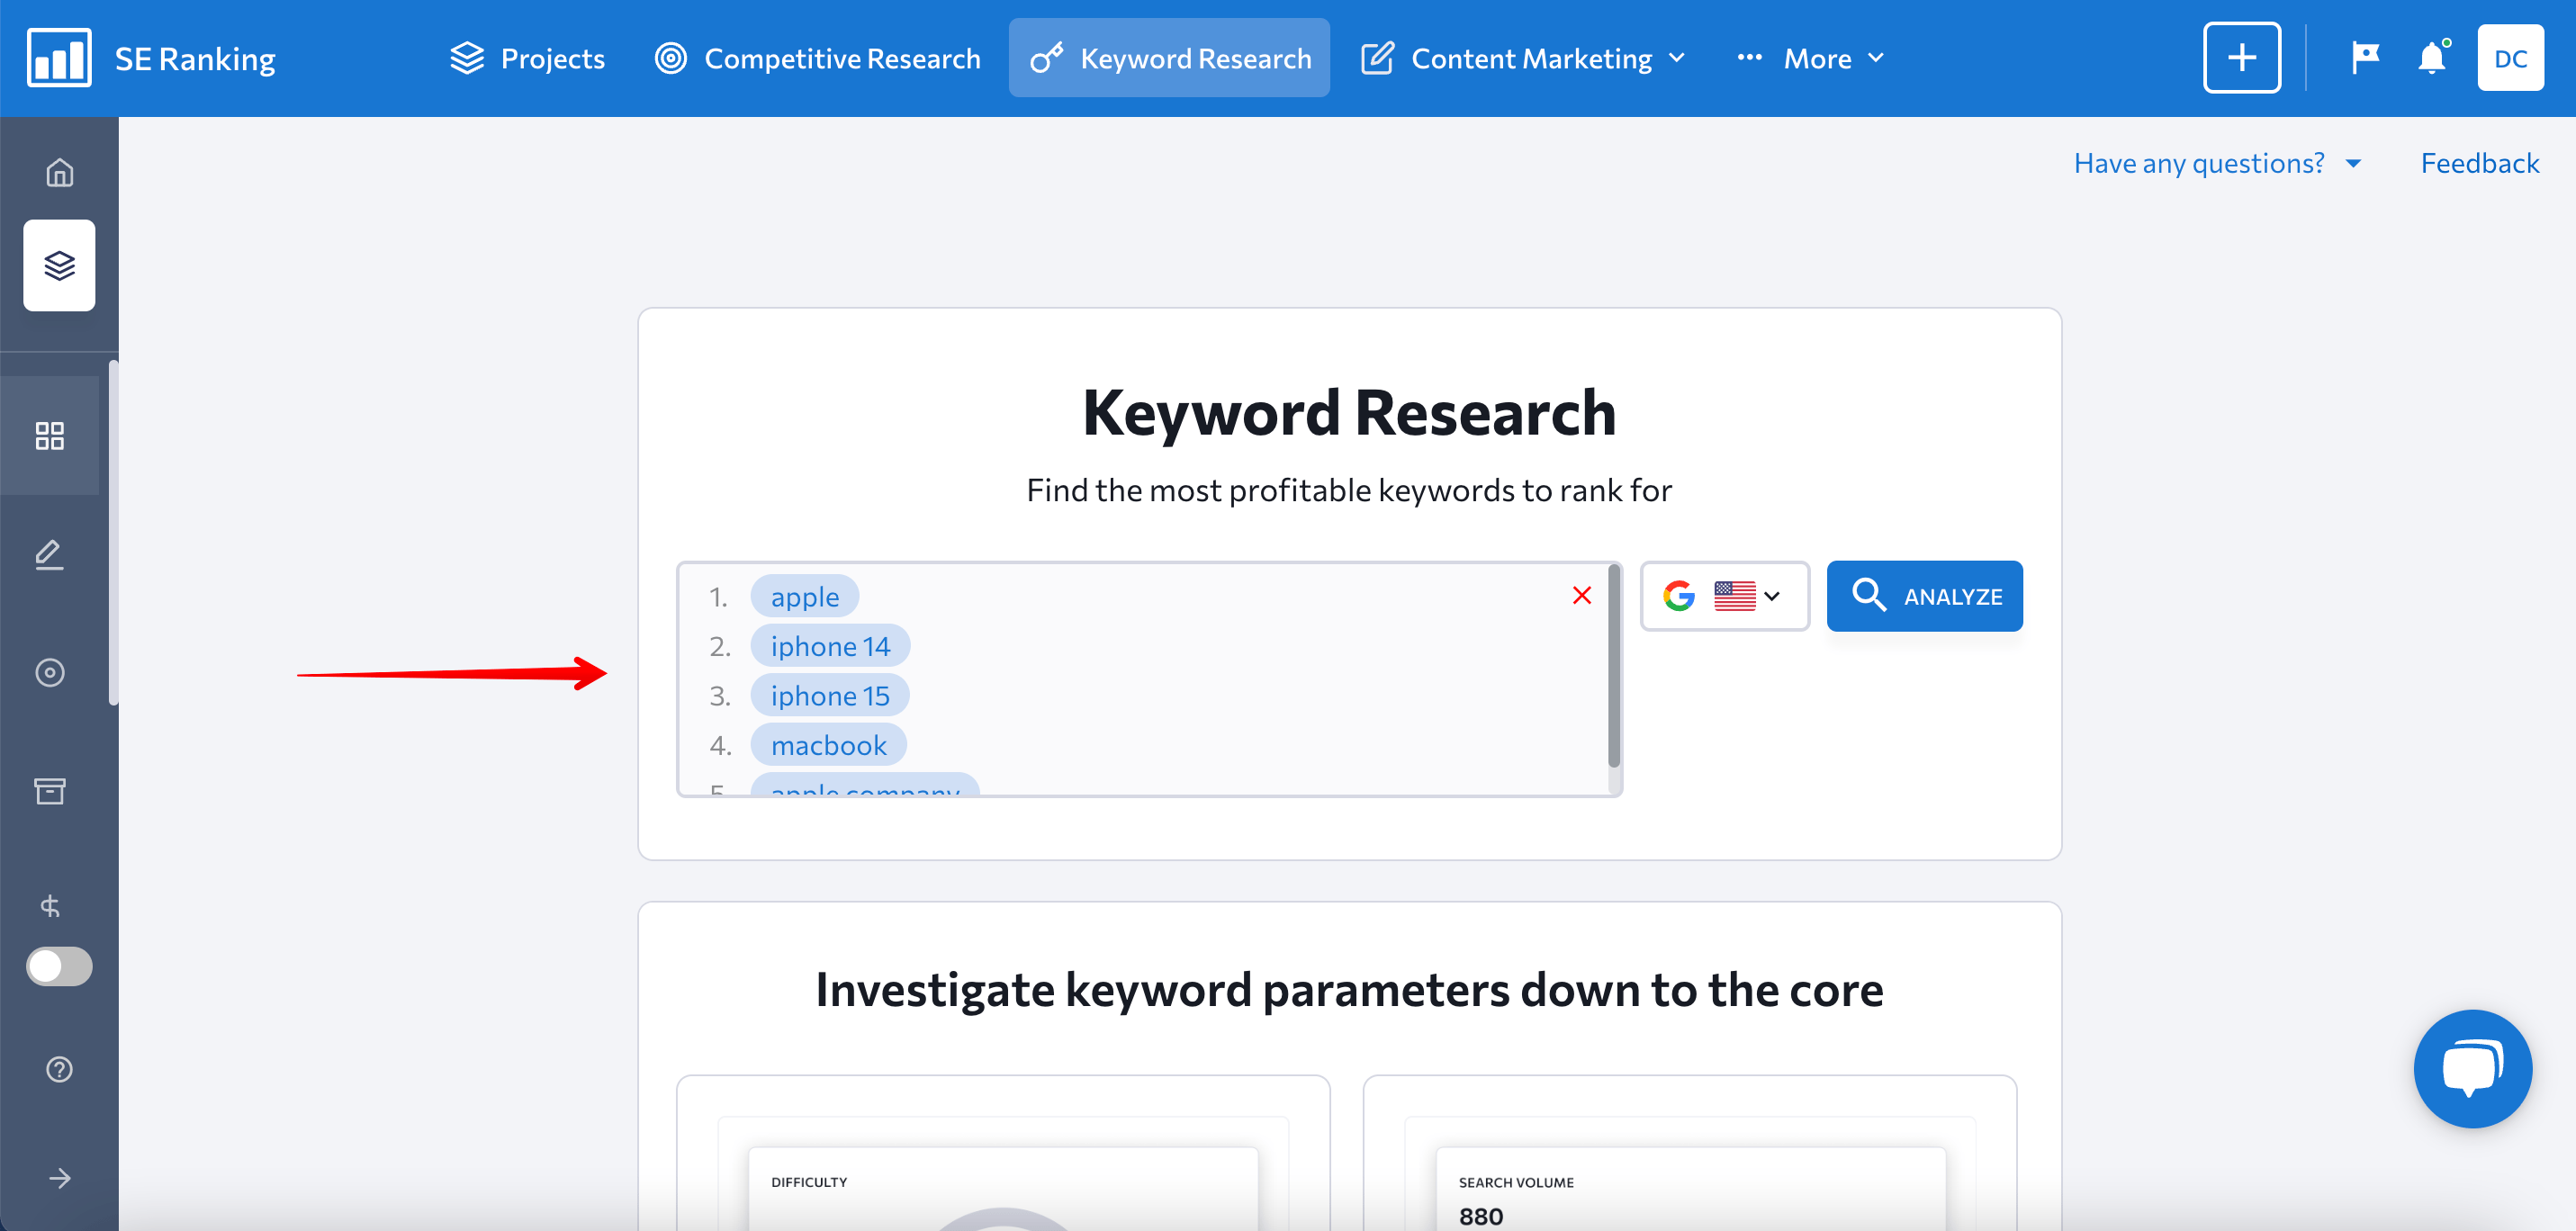Click the flag icon in the top bar
2576x1231 pixels.
(2364, 57)
